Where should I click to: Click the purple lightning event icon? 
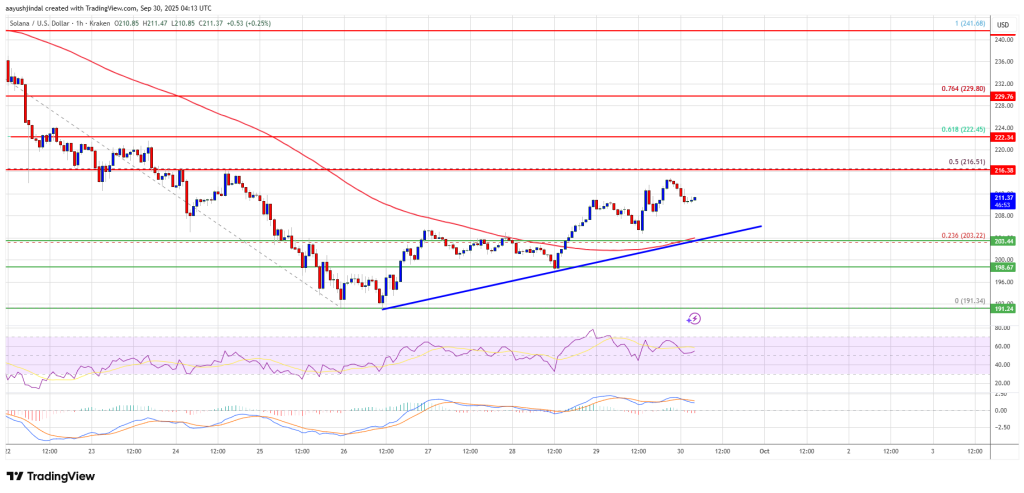pos(694,319)
